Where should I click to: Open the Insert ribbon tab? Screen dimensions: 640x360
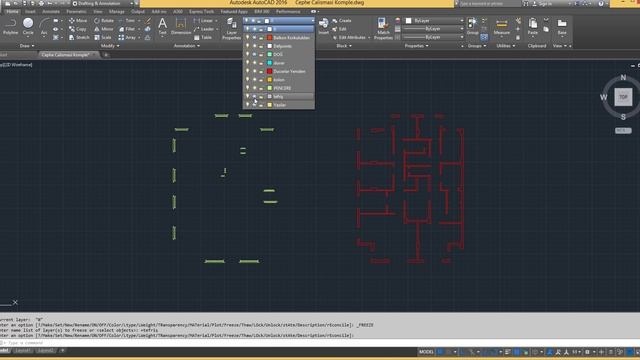[x=30, y=11]
